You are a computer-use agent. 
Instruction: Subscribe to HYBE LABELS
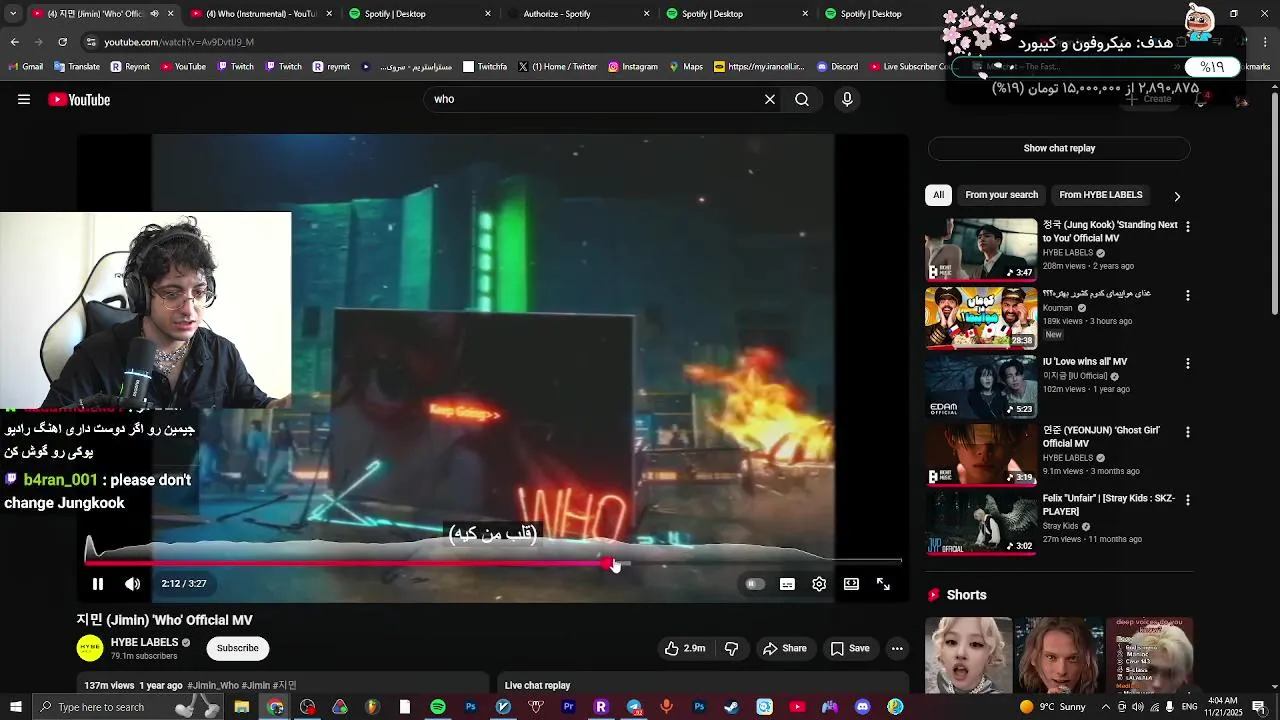pyautogui.click(x=238, y=648)
